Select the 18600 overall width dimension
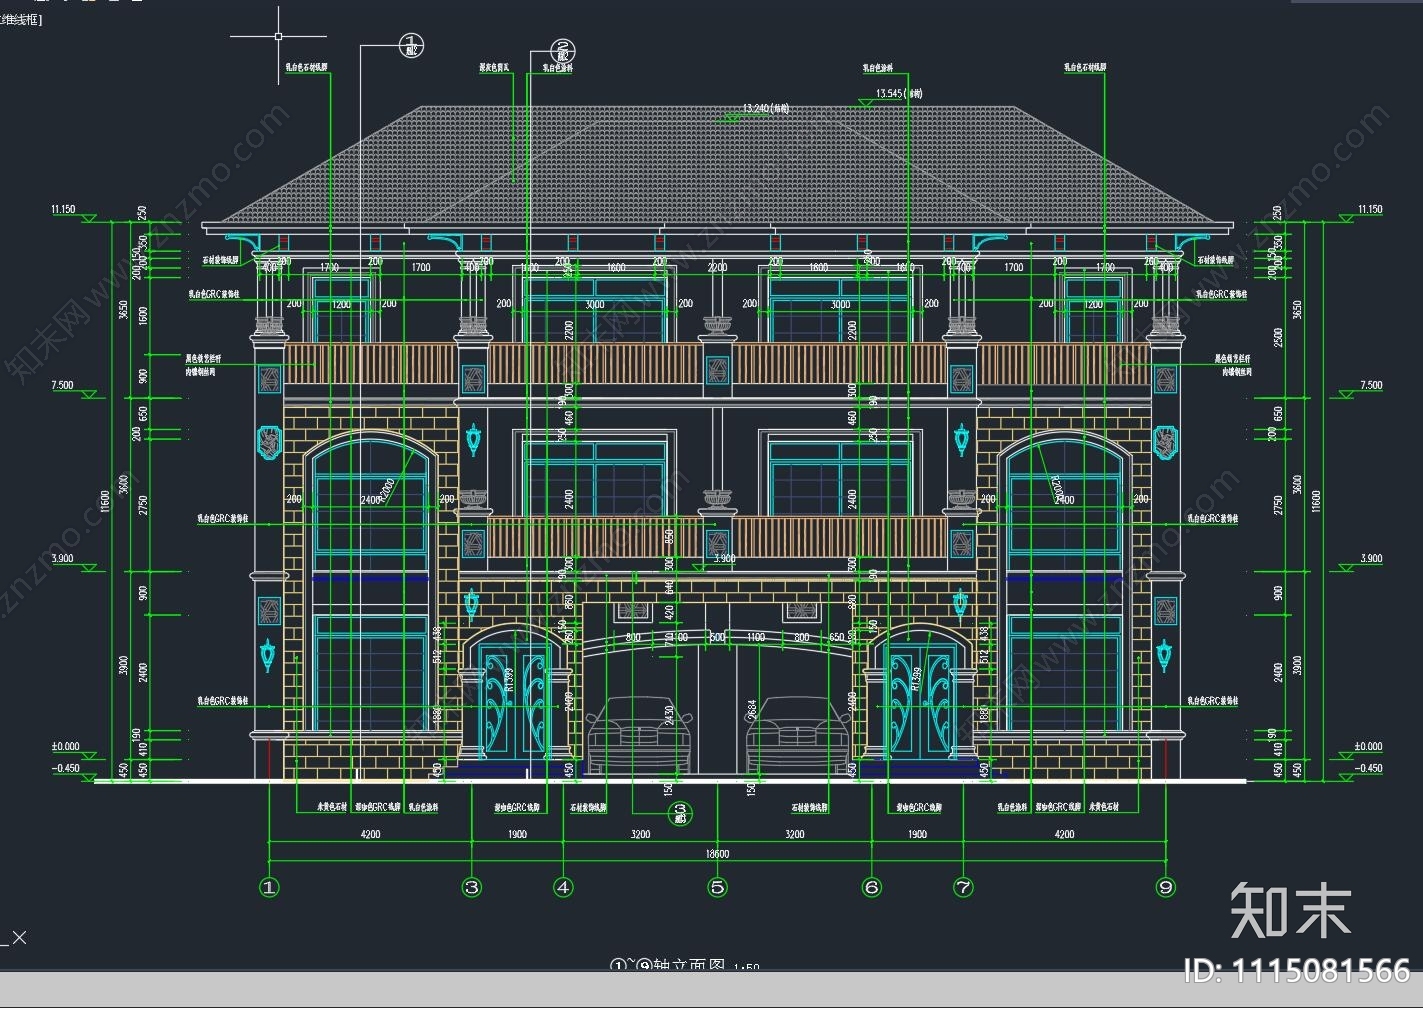 717,854
